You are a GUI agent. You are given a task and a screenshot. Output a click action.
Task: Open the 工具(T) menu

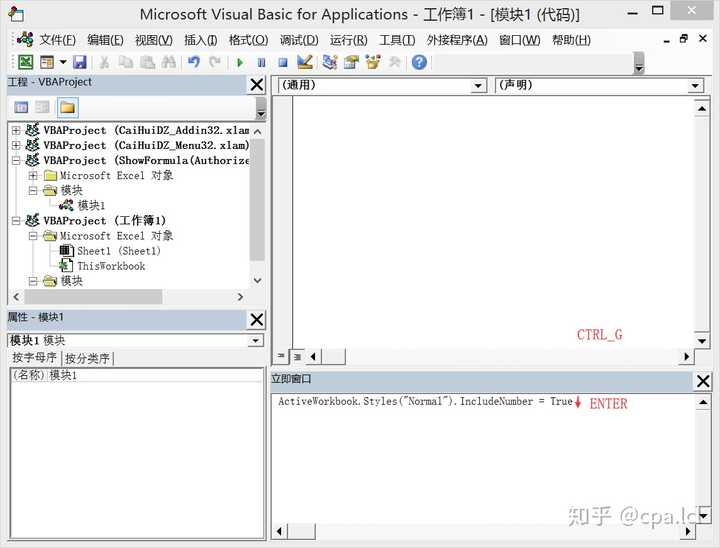coord(397,40)
